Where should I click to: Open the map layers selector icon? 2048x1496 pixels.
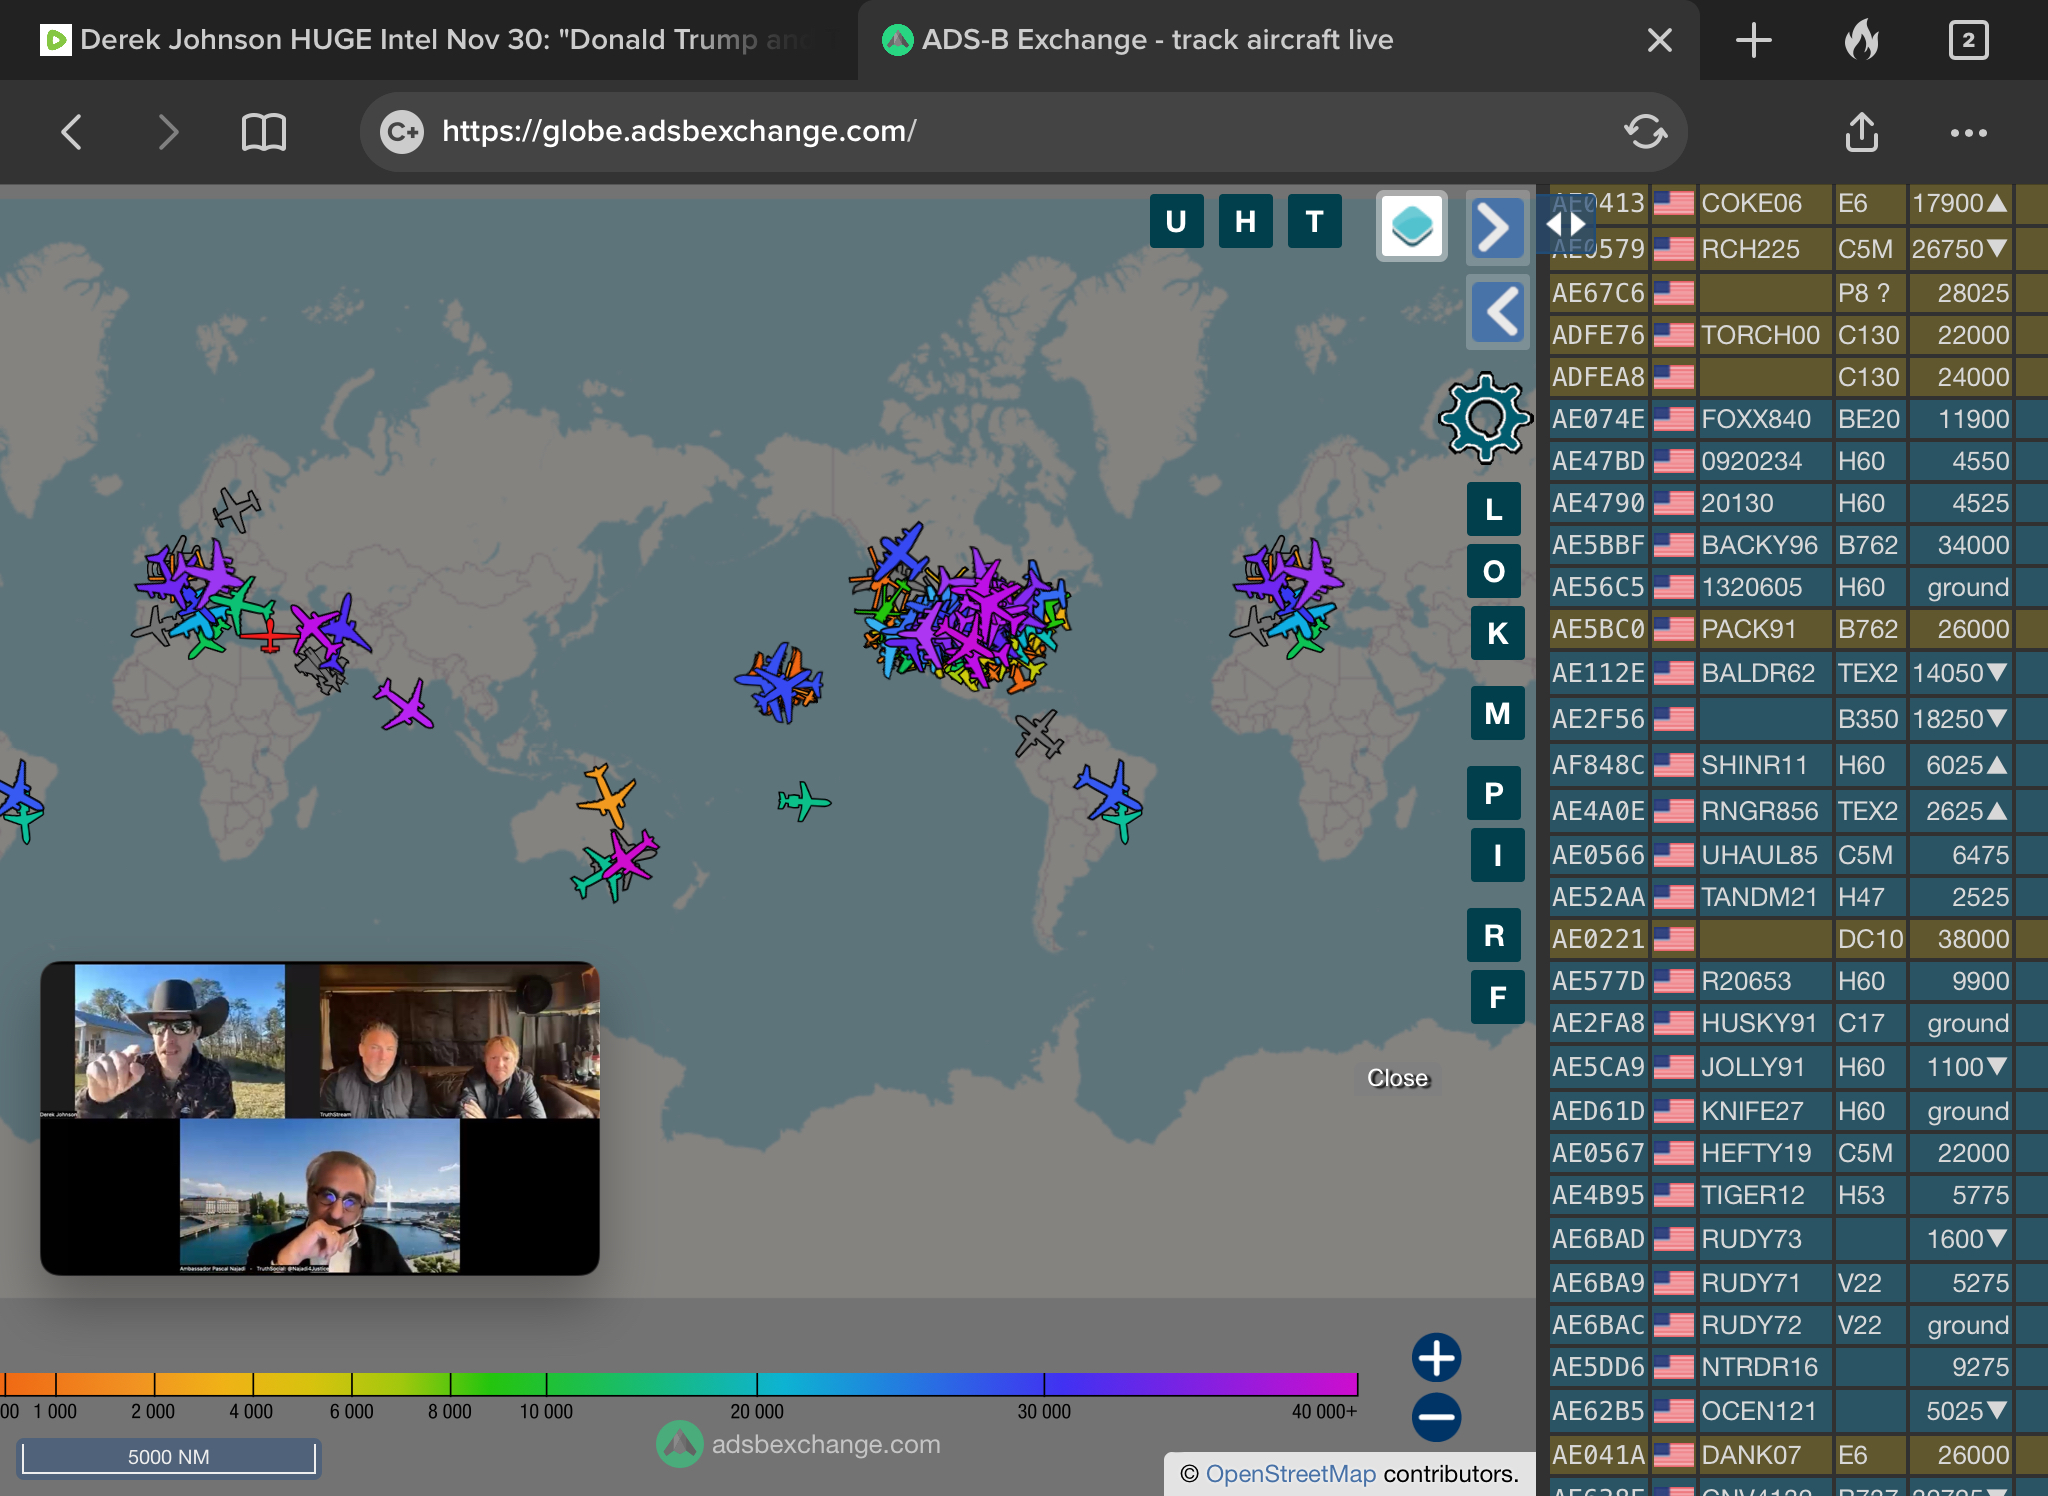pyautogui.click(x=1412, y=226)
